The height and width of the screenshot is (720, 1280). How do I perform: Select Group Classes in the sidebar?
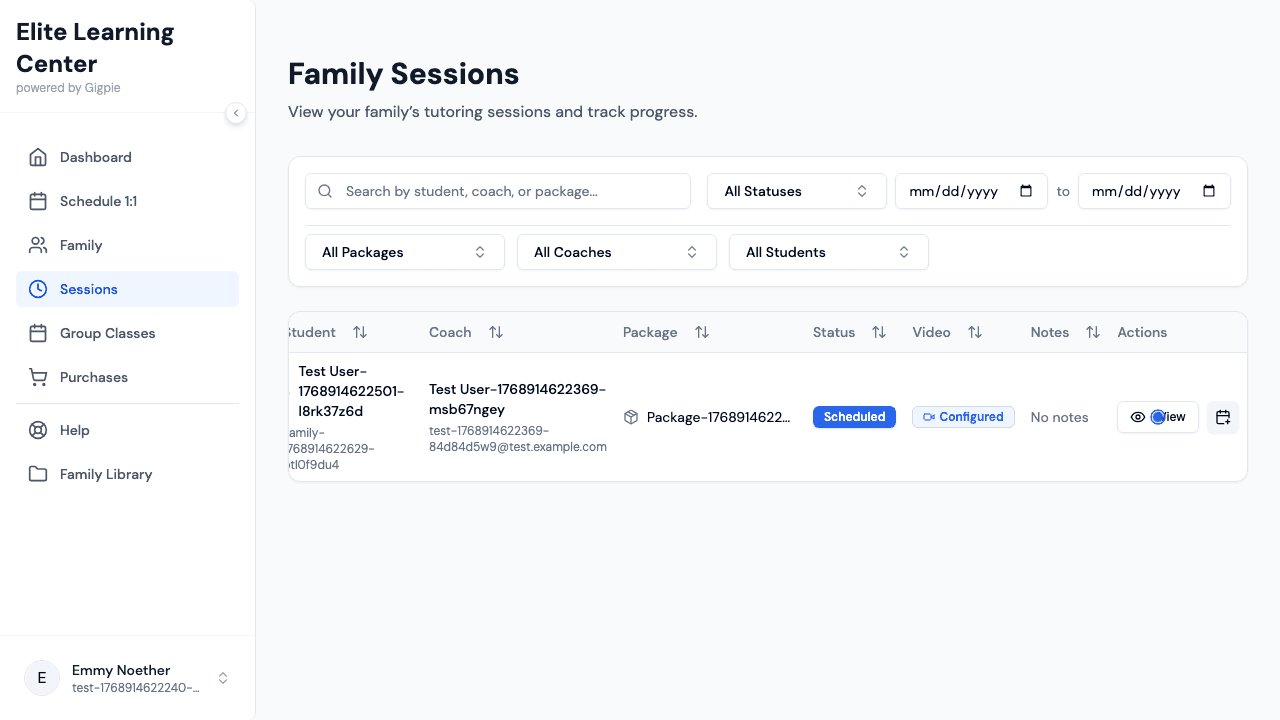[107, 333]
